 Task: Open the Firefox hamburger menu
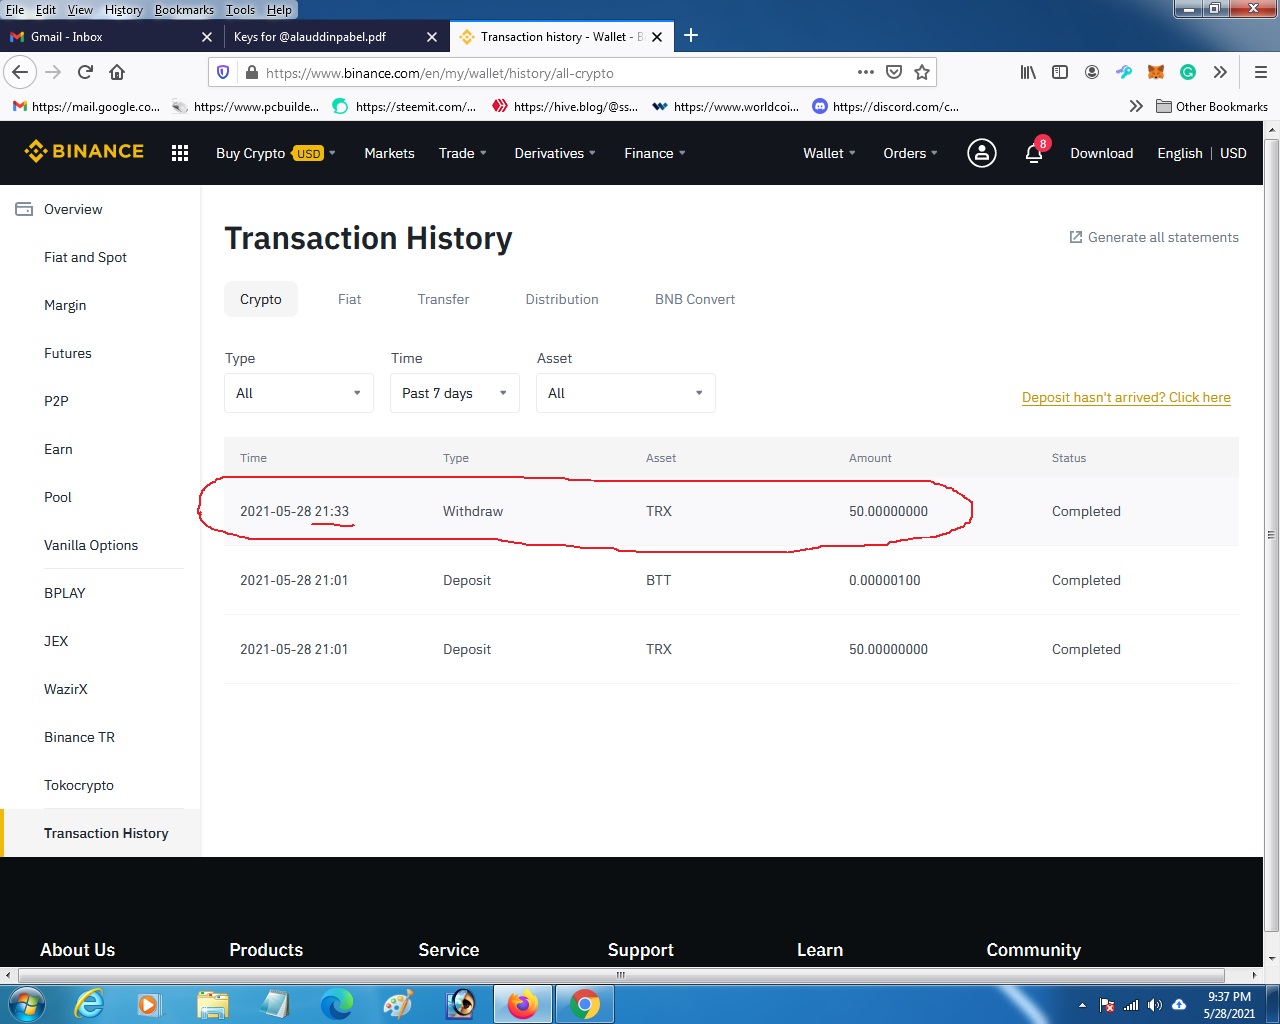[x=1260, y=72]
